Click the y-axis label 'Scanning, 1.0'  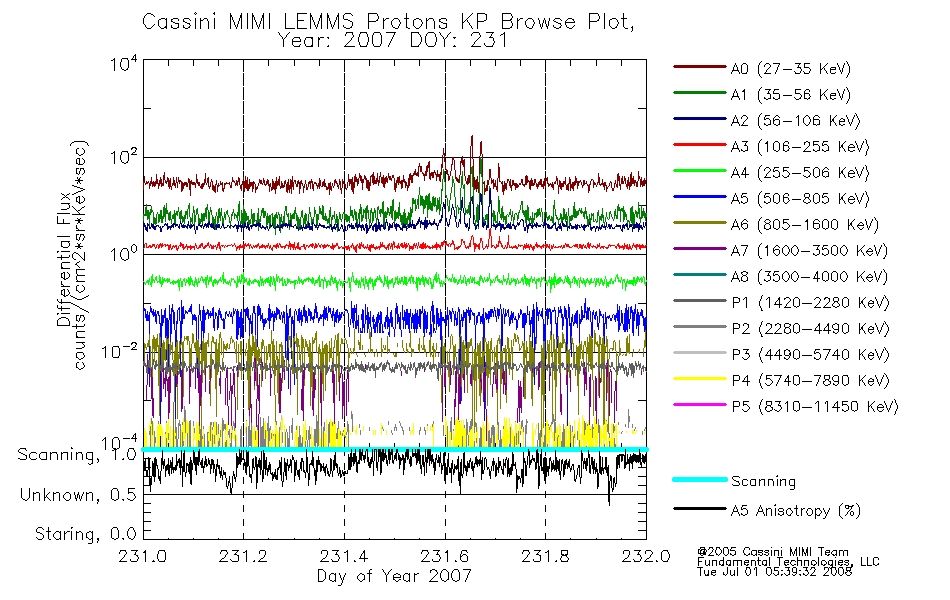click(x=77, y=455)
